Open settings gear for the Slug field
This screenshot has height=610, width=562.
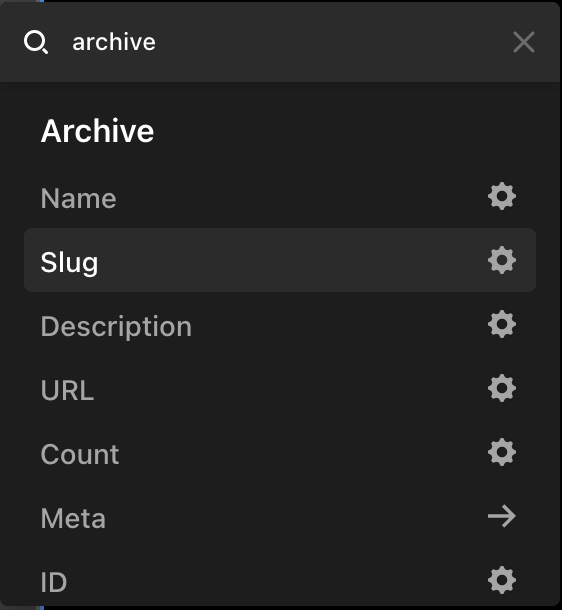pos(502,260)
